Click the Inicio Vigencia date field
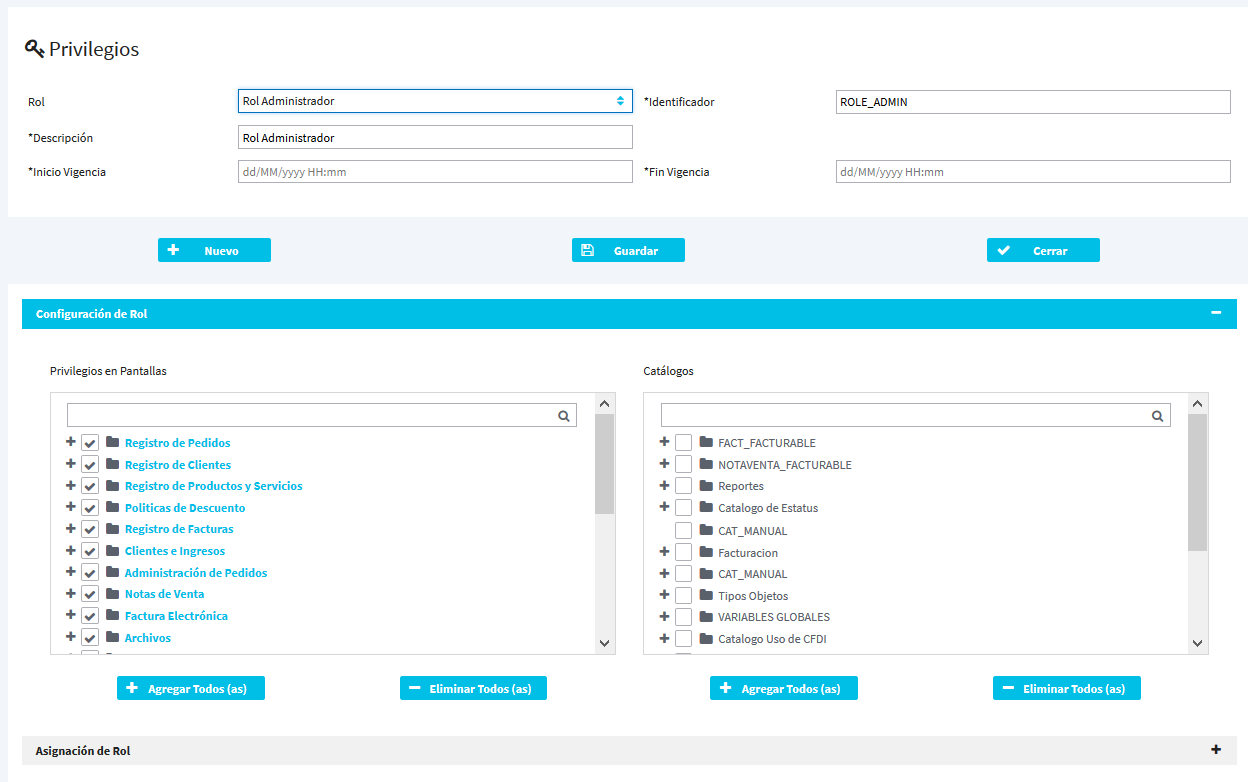This screenshot has height=782, width=1248. tap(435, 172)
